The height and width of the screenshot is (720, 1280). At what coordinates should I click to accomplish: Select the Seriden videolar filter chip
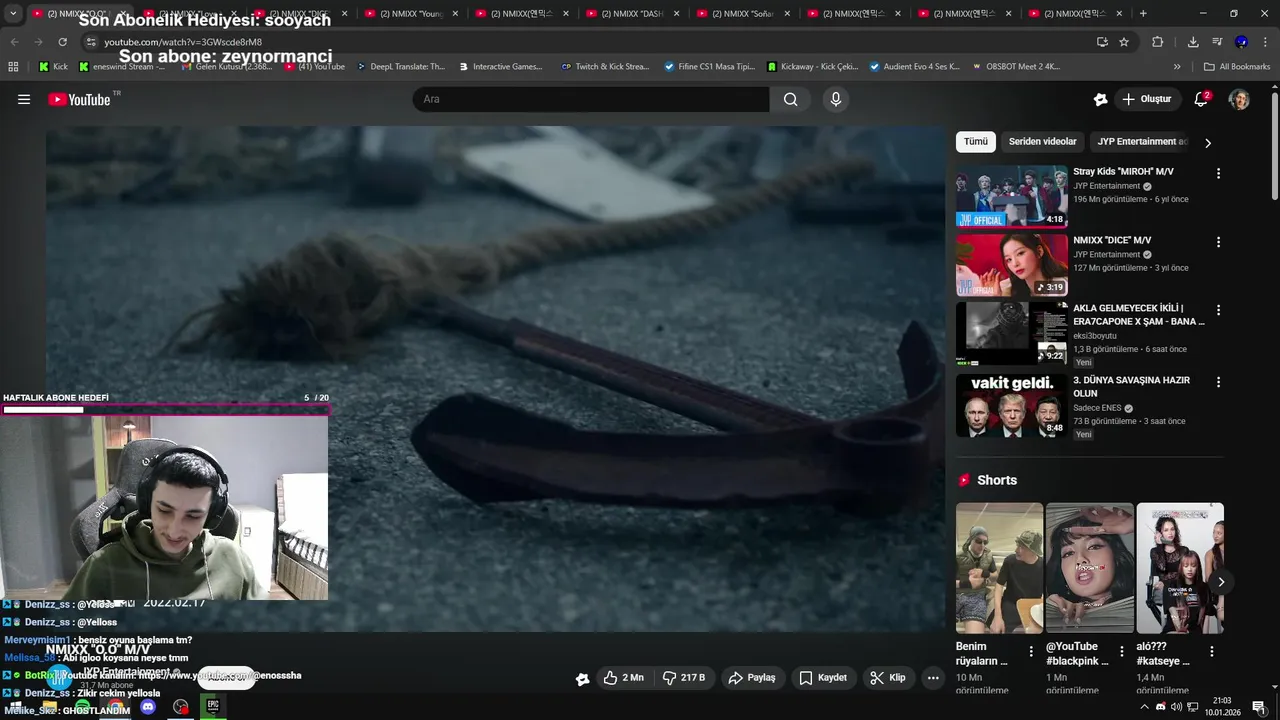[x=1043, y=142]
